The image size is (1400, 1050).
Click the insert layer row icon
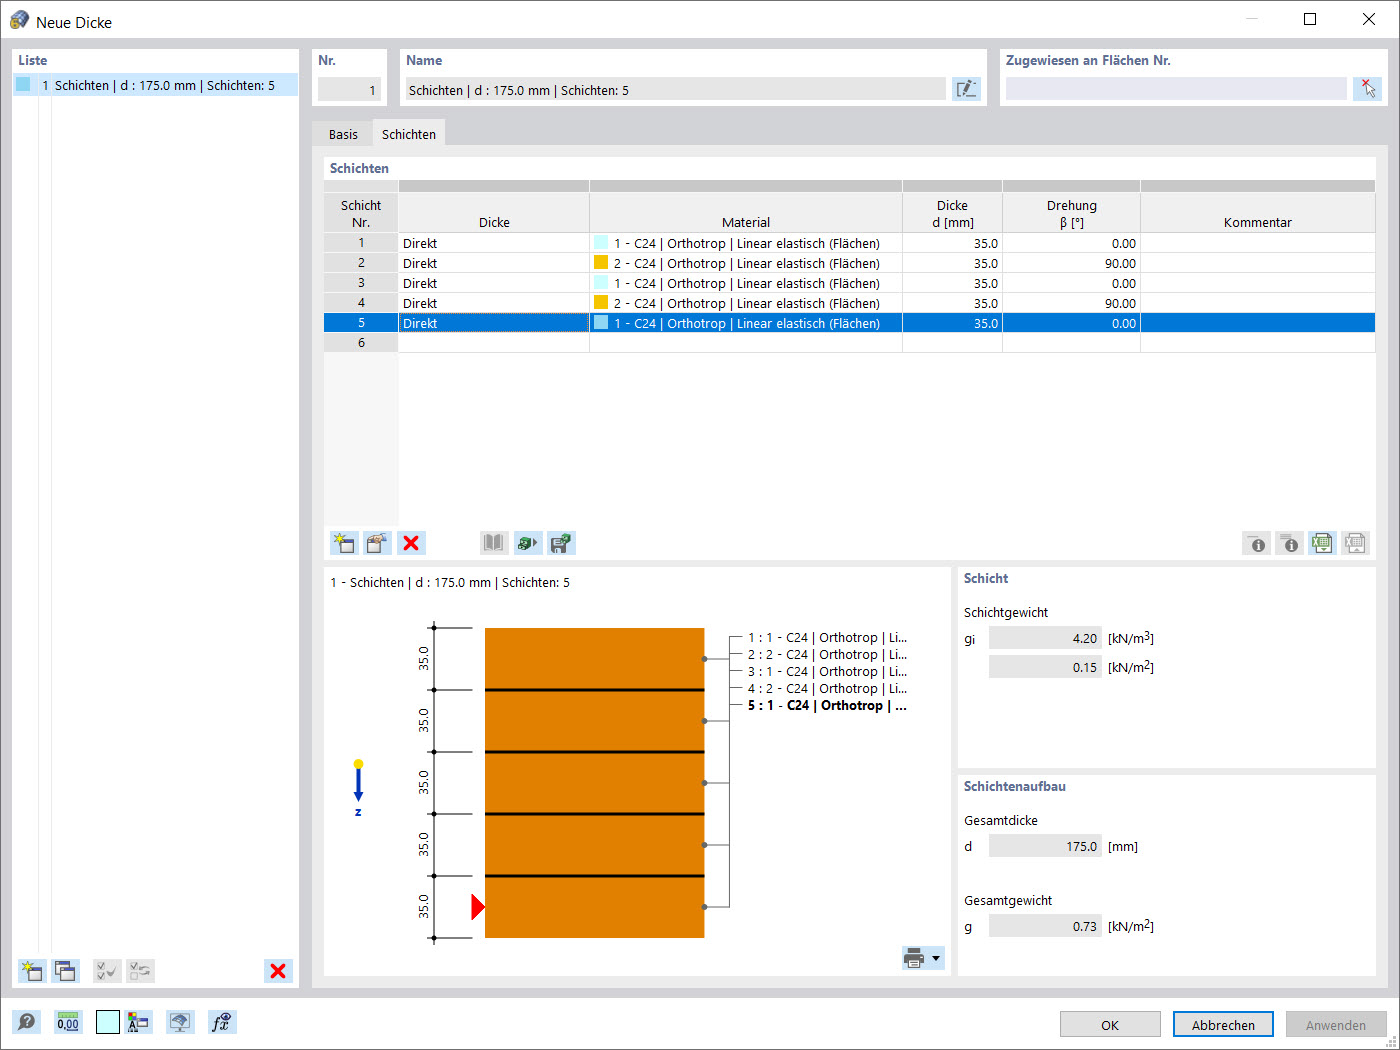point(377,543)
